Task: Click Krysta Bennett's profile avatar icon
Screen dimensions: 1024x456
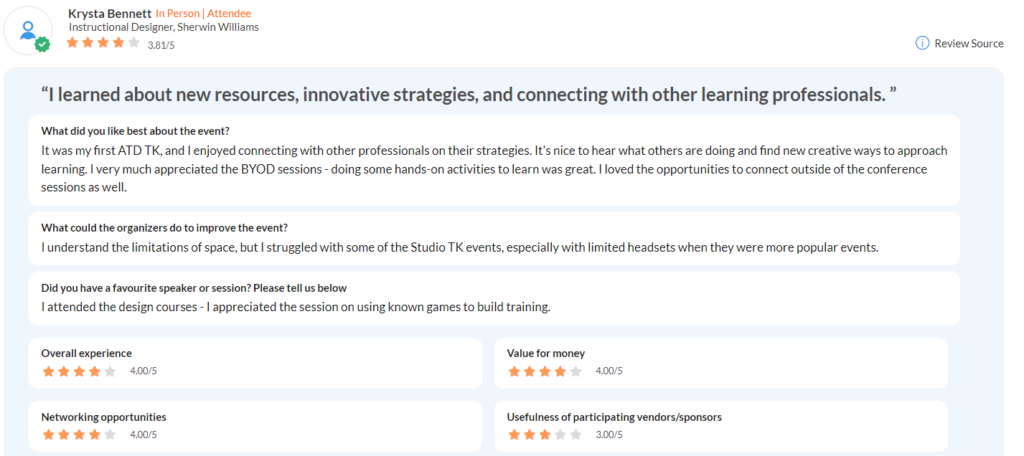Action: 29,31
